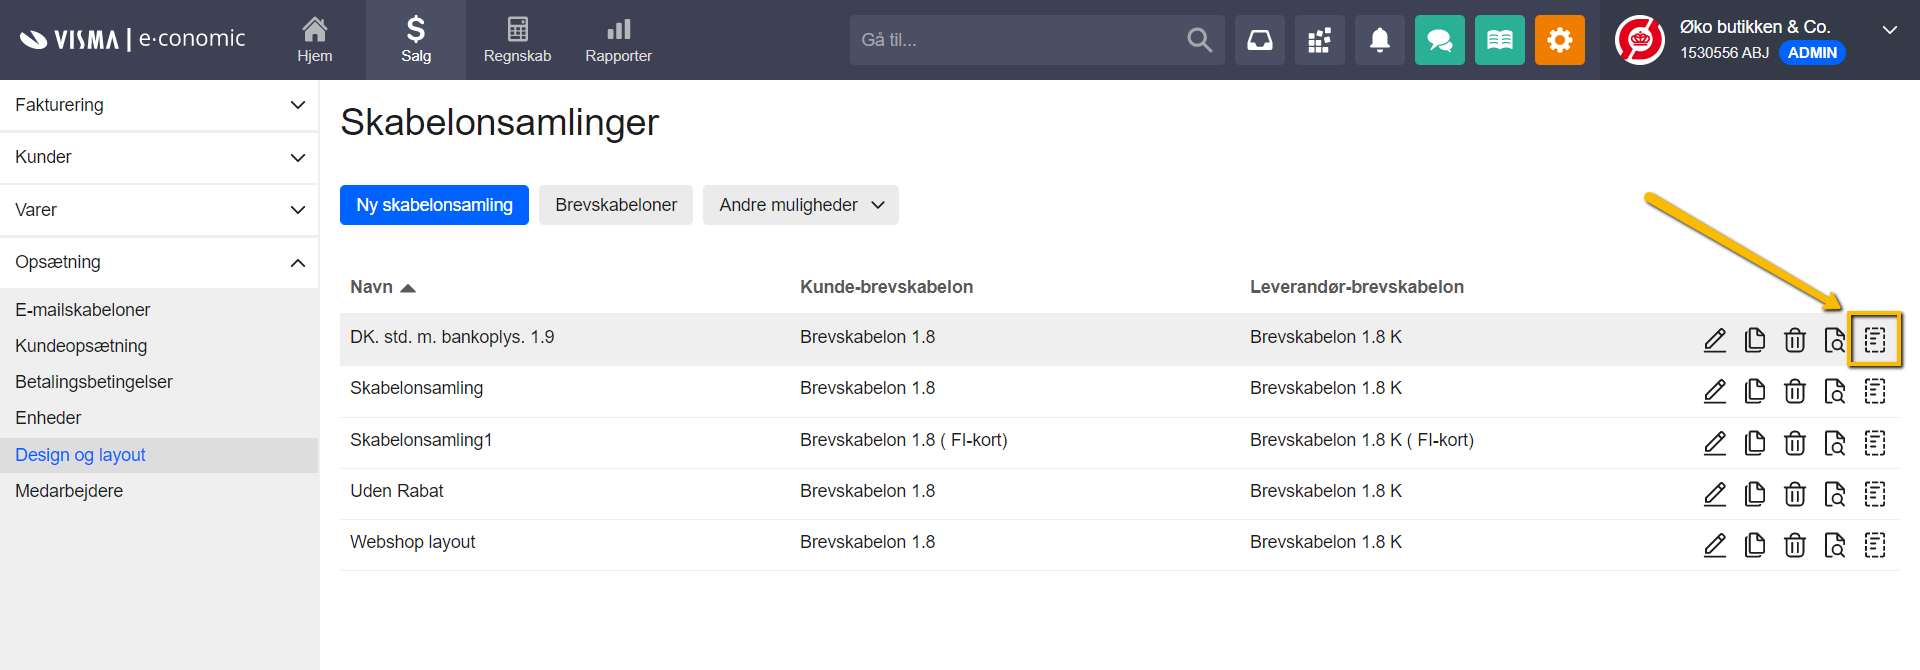Open the Andre muligheder dropdown
Image resolution: width=1920 pixels, height=670 pixels.
(x=800, y=205)
